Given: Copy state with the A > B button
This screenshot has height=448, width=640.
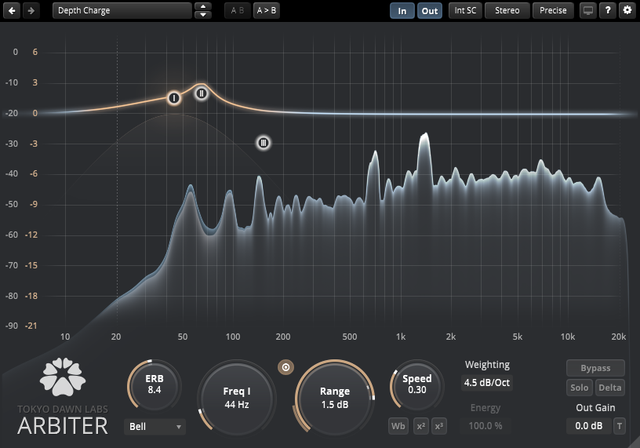Looking at the screenshot, I should click(x=267, y=11).
